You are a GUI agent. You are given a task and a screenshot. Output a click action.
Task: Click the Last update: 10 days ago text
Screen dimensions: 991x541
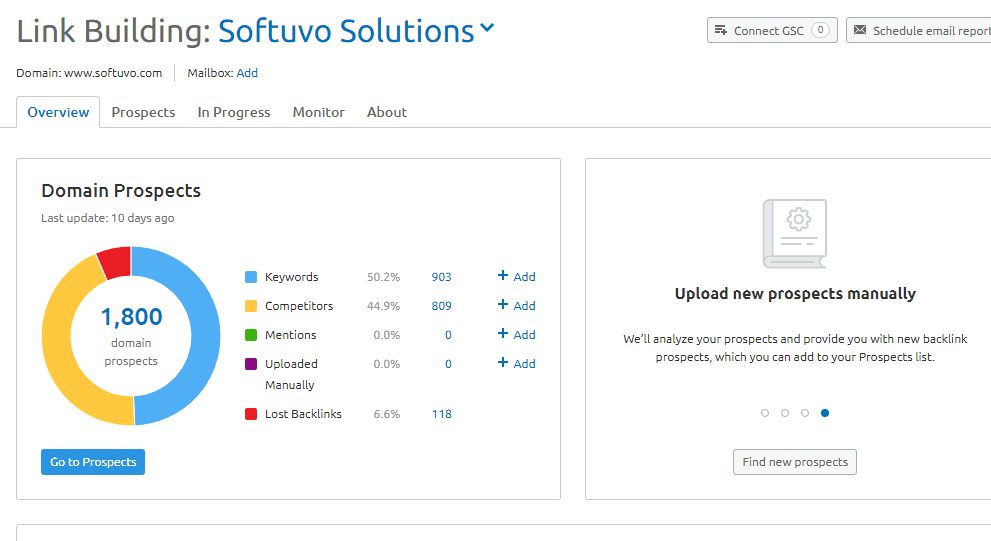(x=108, y=218)
